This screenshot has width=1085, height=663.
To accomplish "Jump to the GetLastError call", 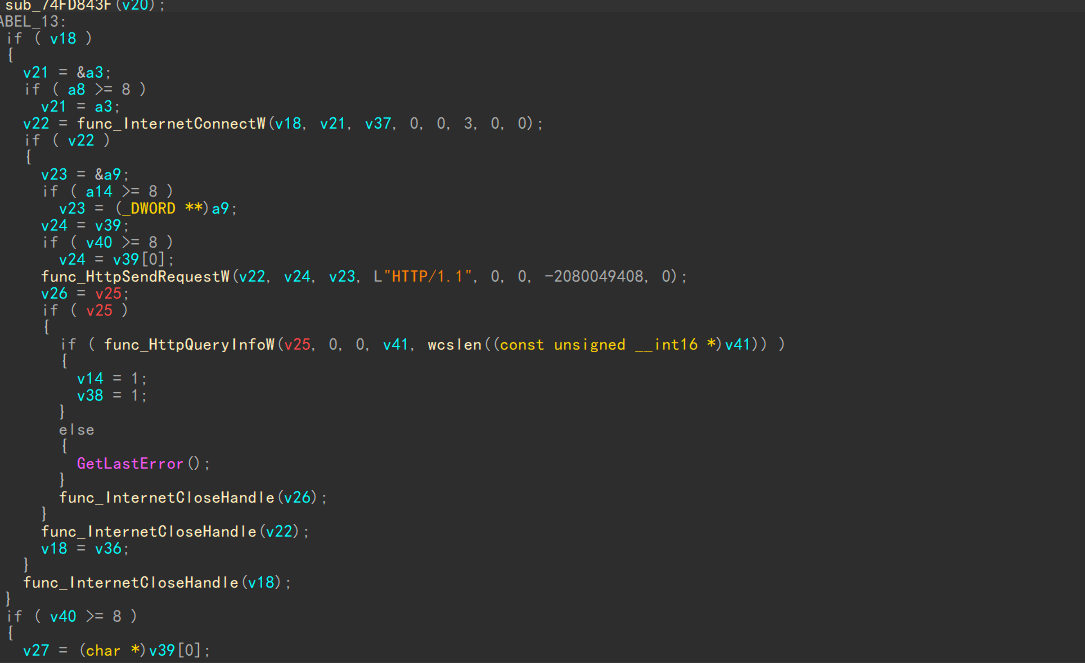I will coord(130,464).
